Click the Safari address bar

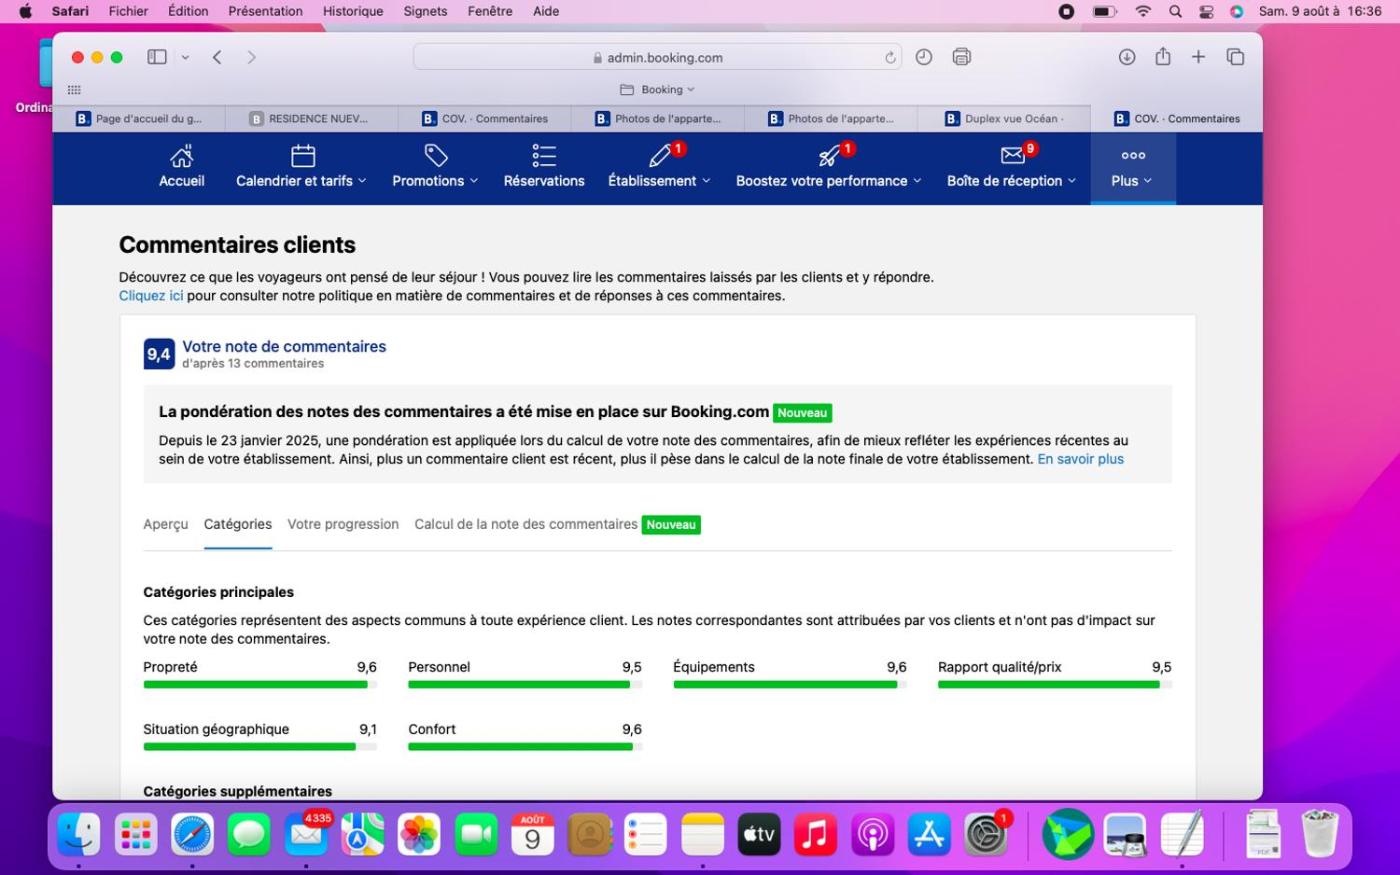pyautogui.click(x=656, y=58)
